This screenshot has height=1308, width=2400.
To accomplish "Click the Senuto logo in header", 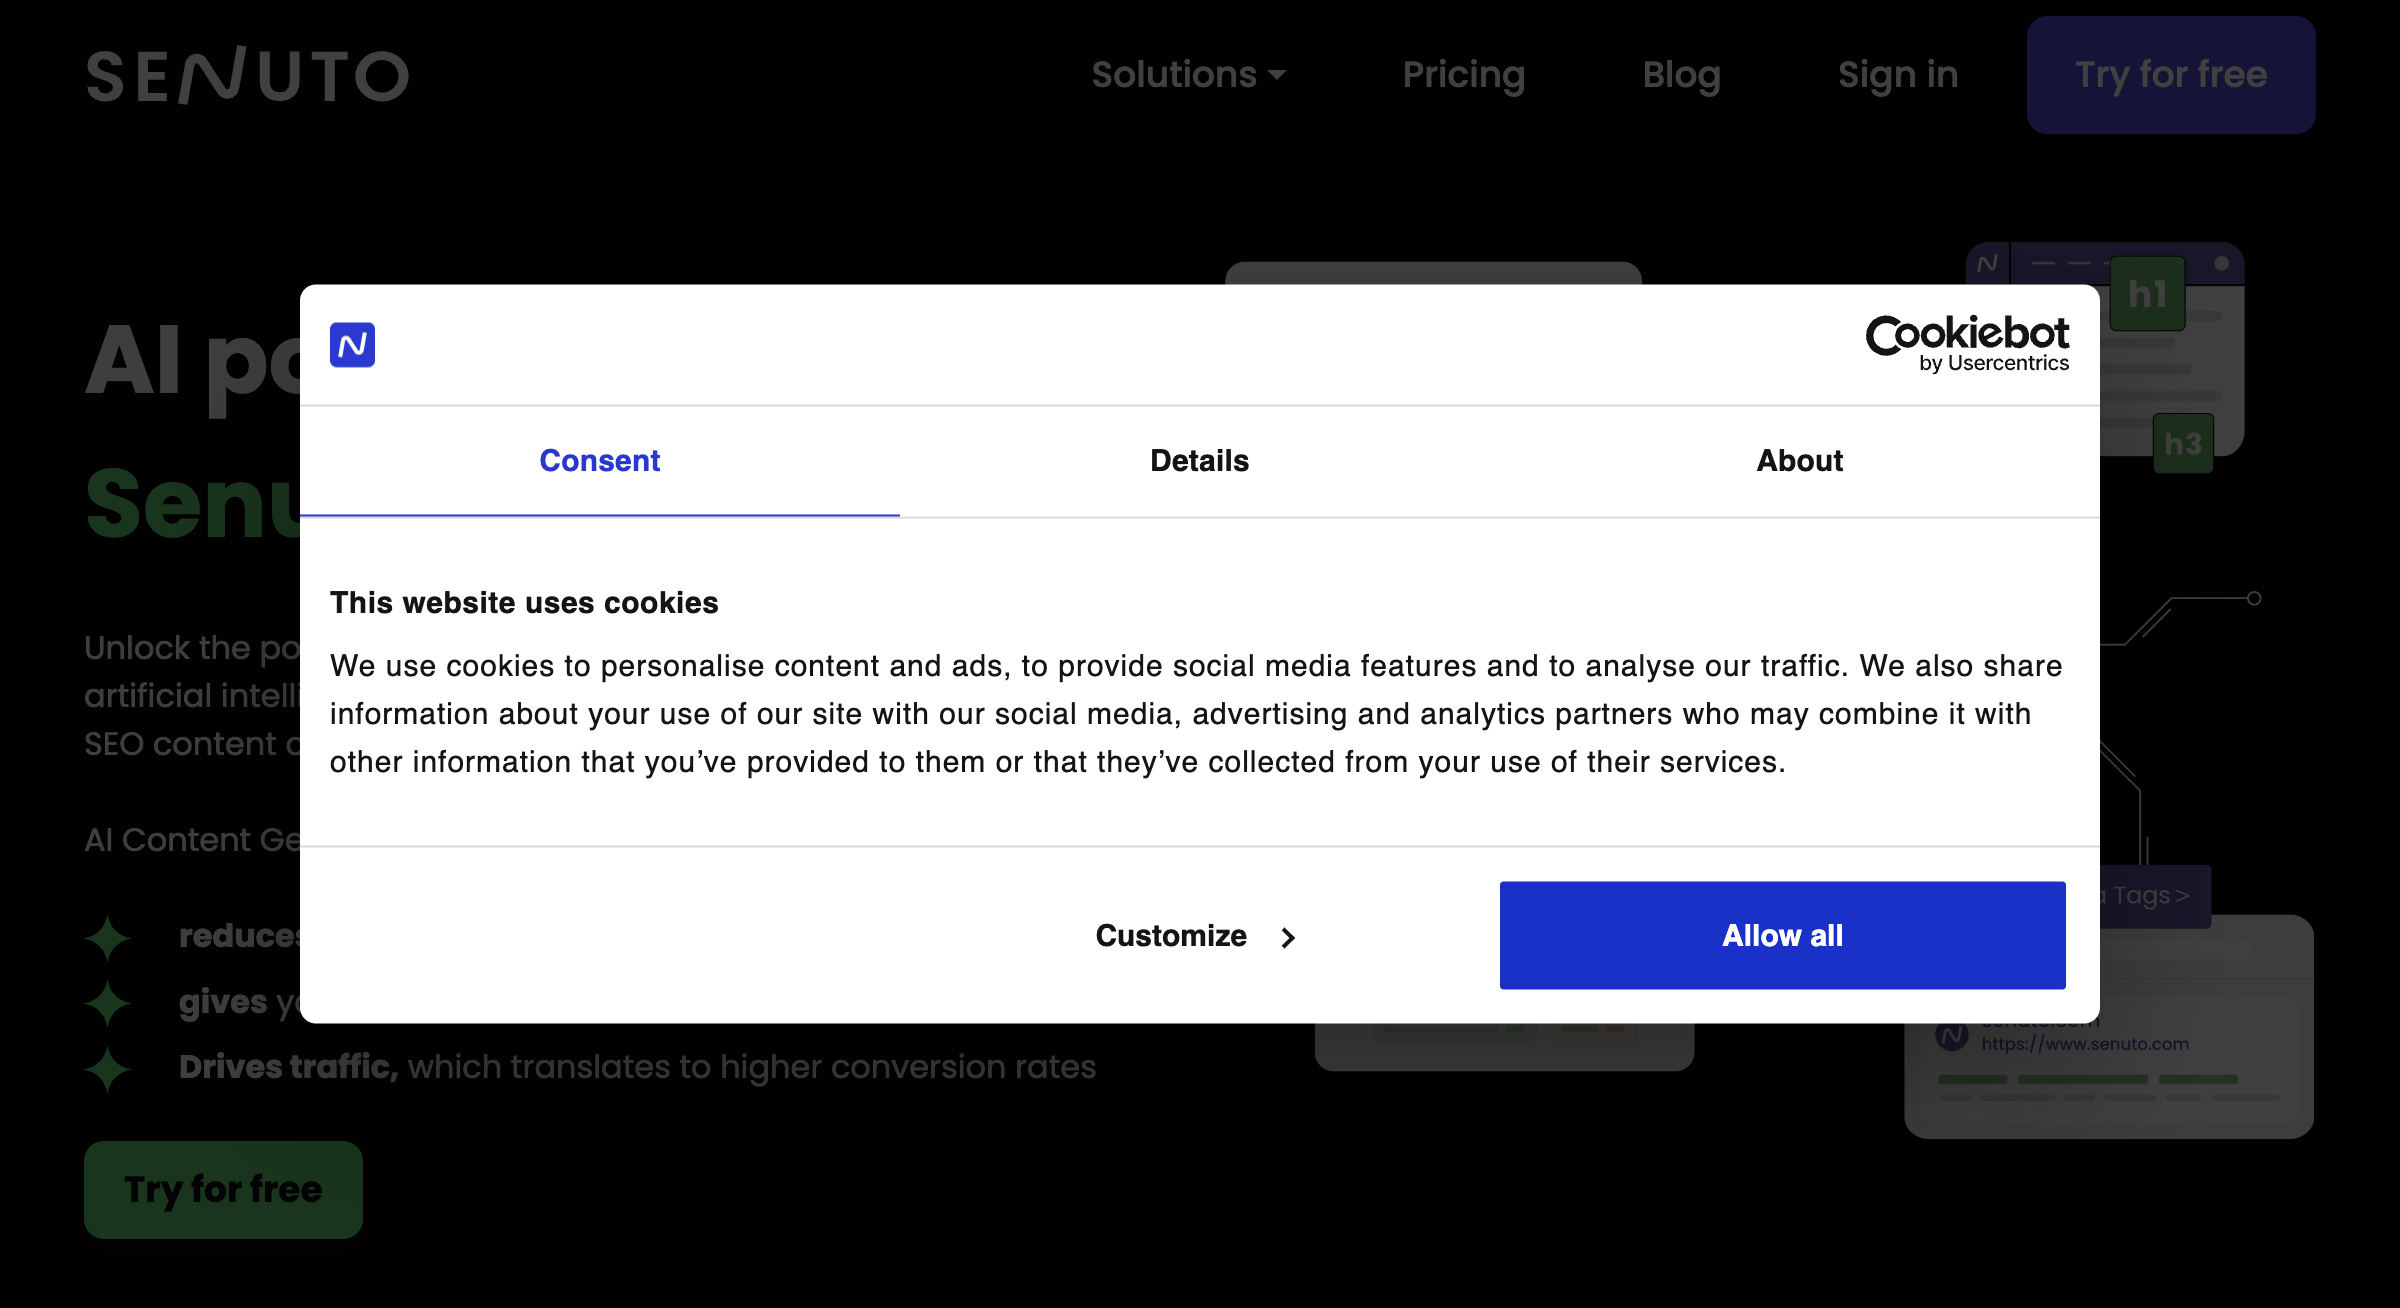I will 247,75.
